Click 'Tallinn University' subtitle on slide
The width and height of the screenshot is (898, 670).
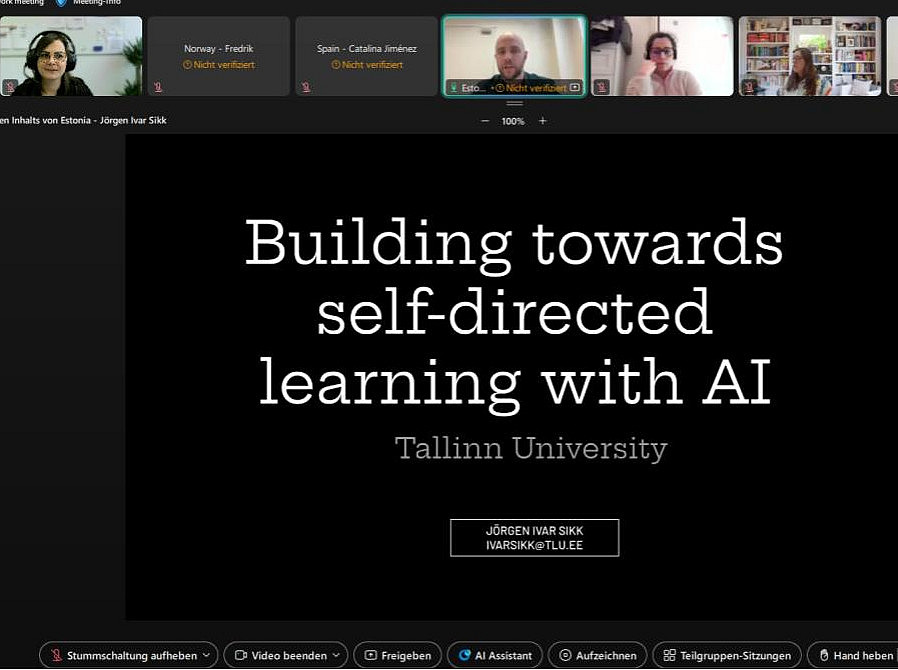(531, 448)
